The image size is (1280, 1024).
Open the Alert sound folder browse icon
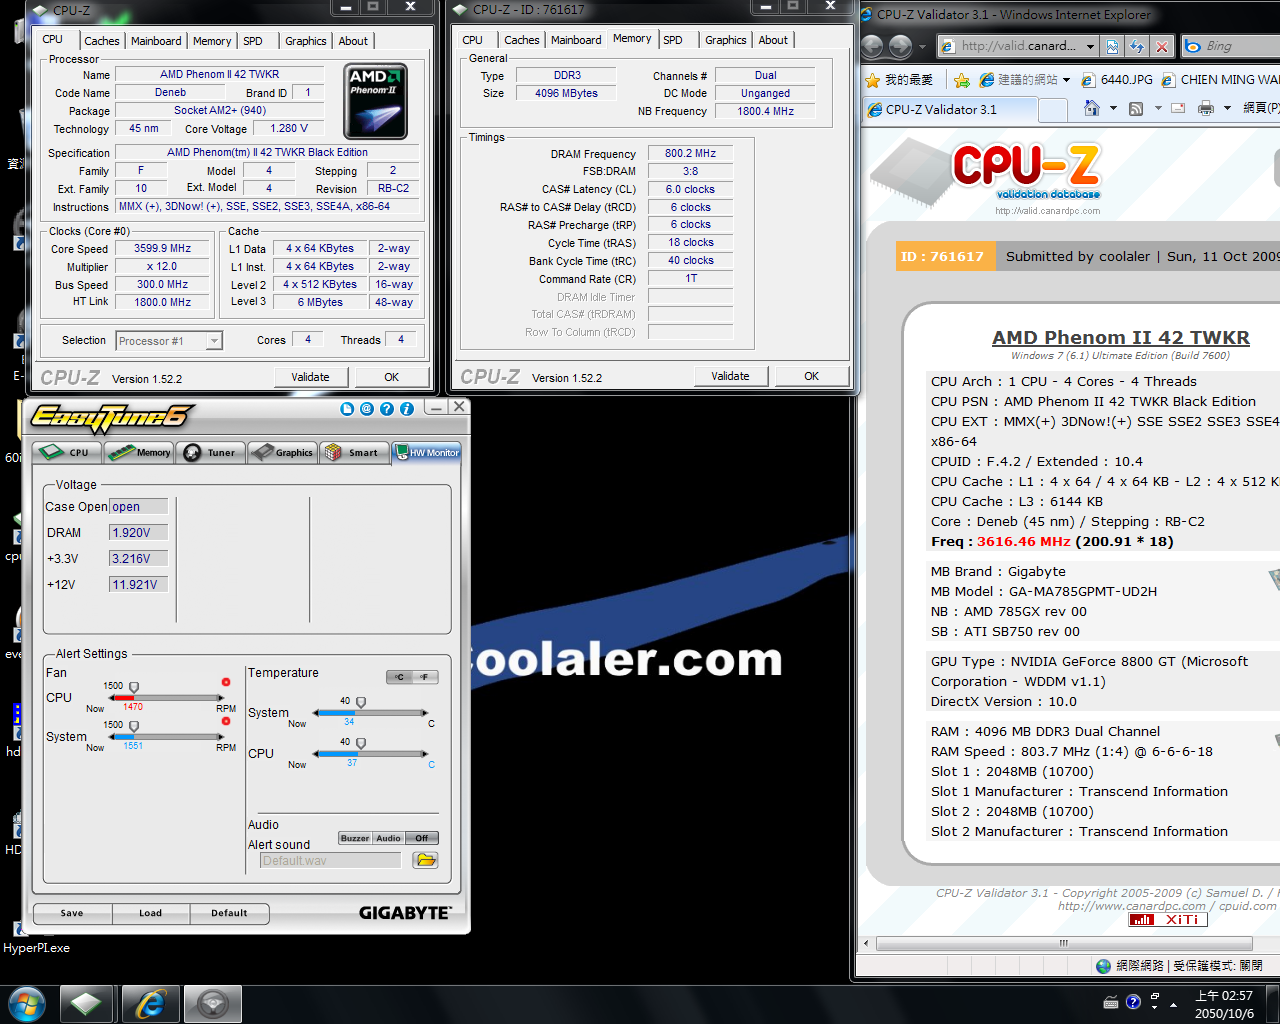[424, 859]
